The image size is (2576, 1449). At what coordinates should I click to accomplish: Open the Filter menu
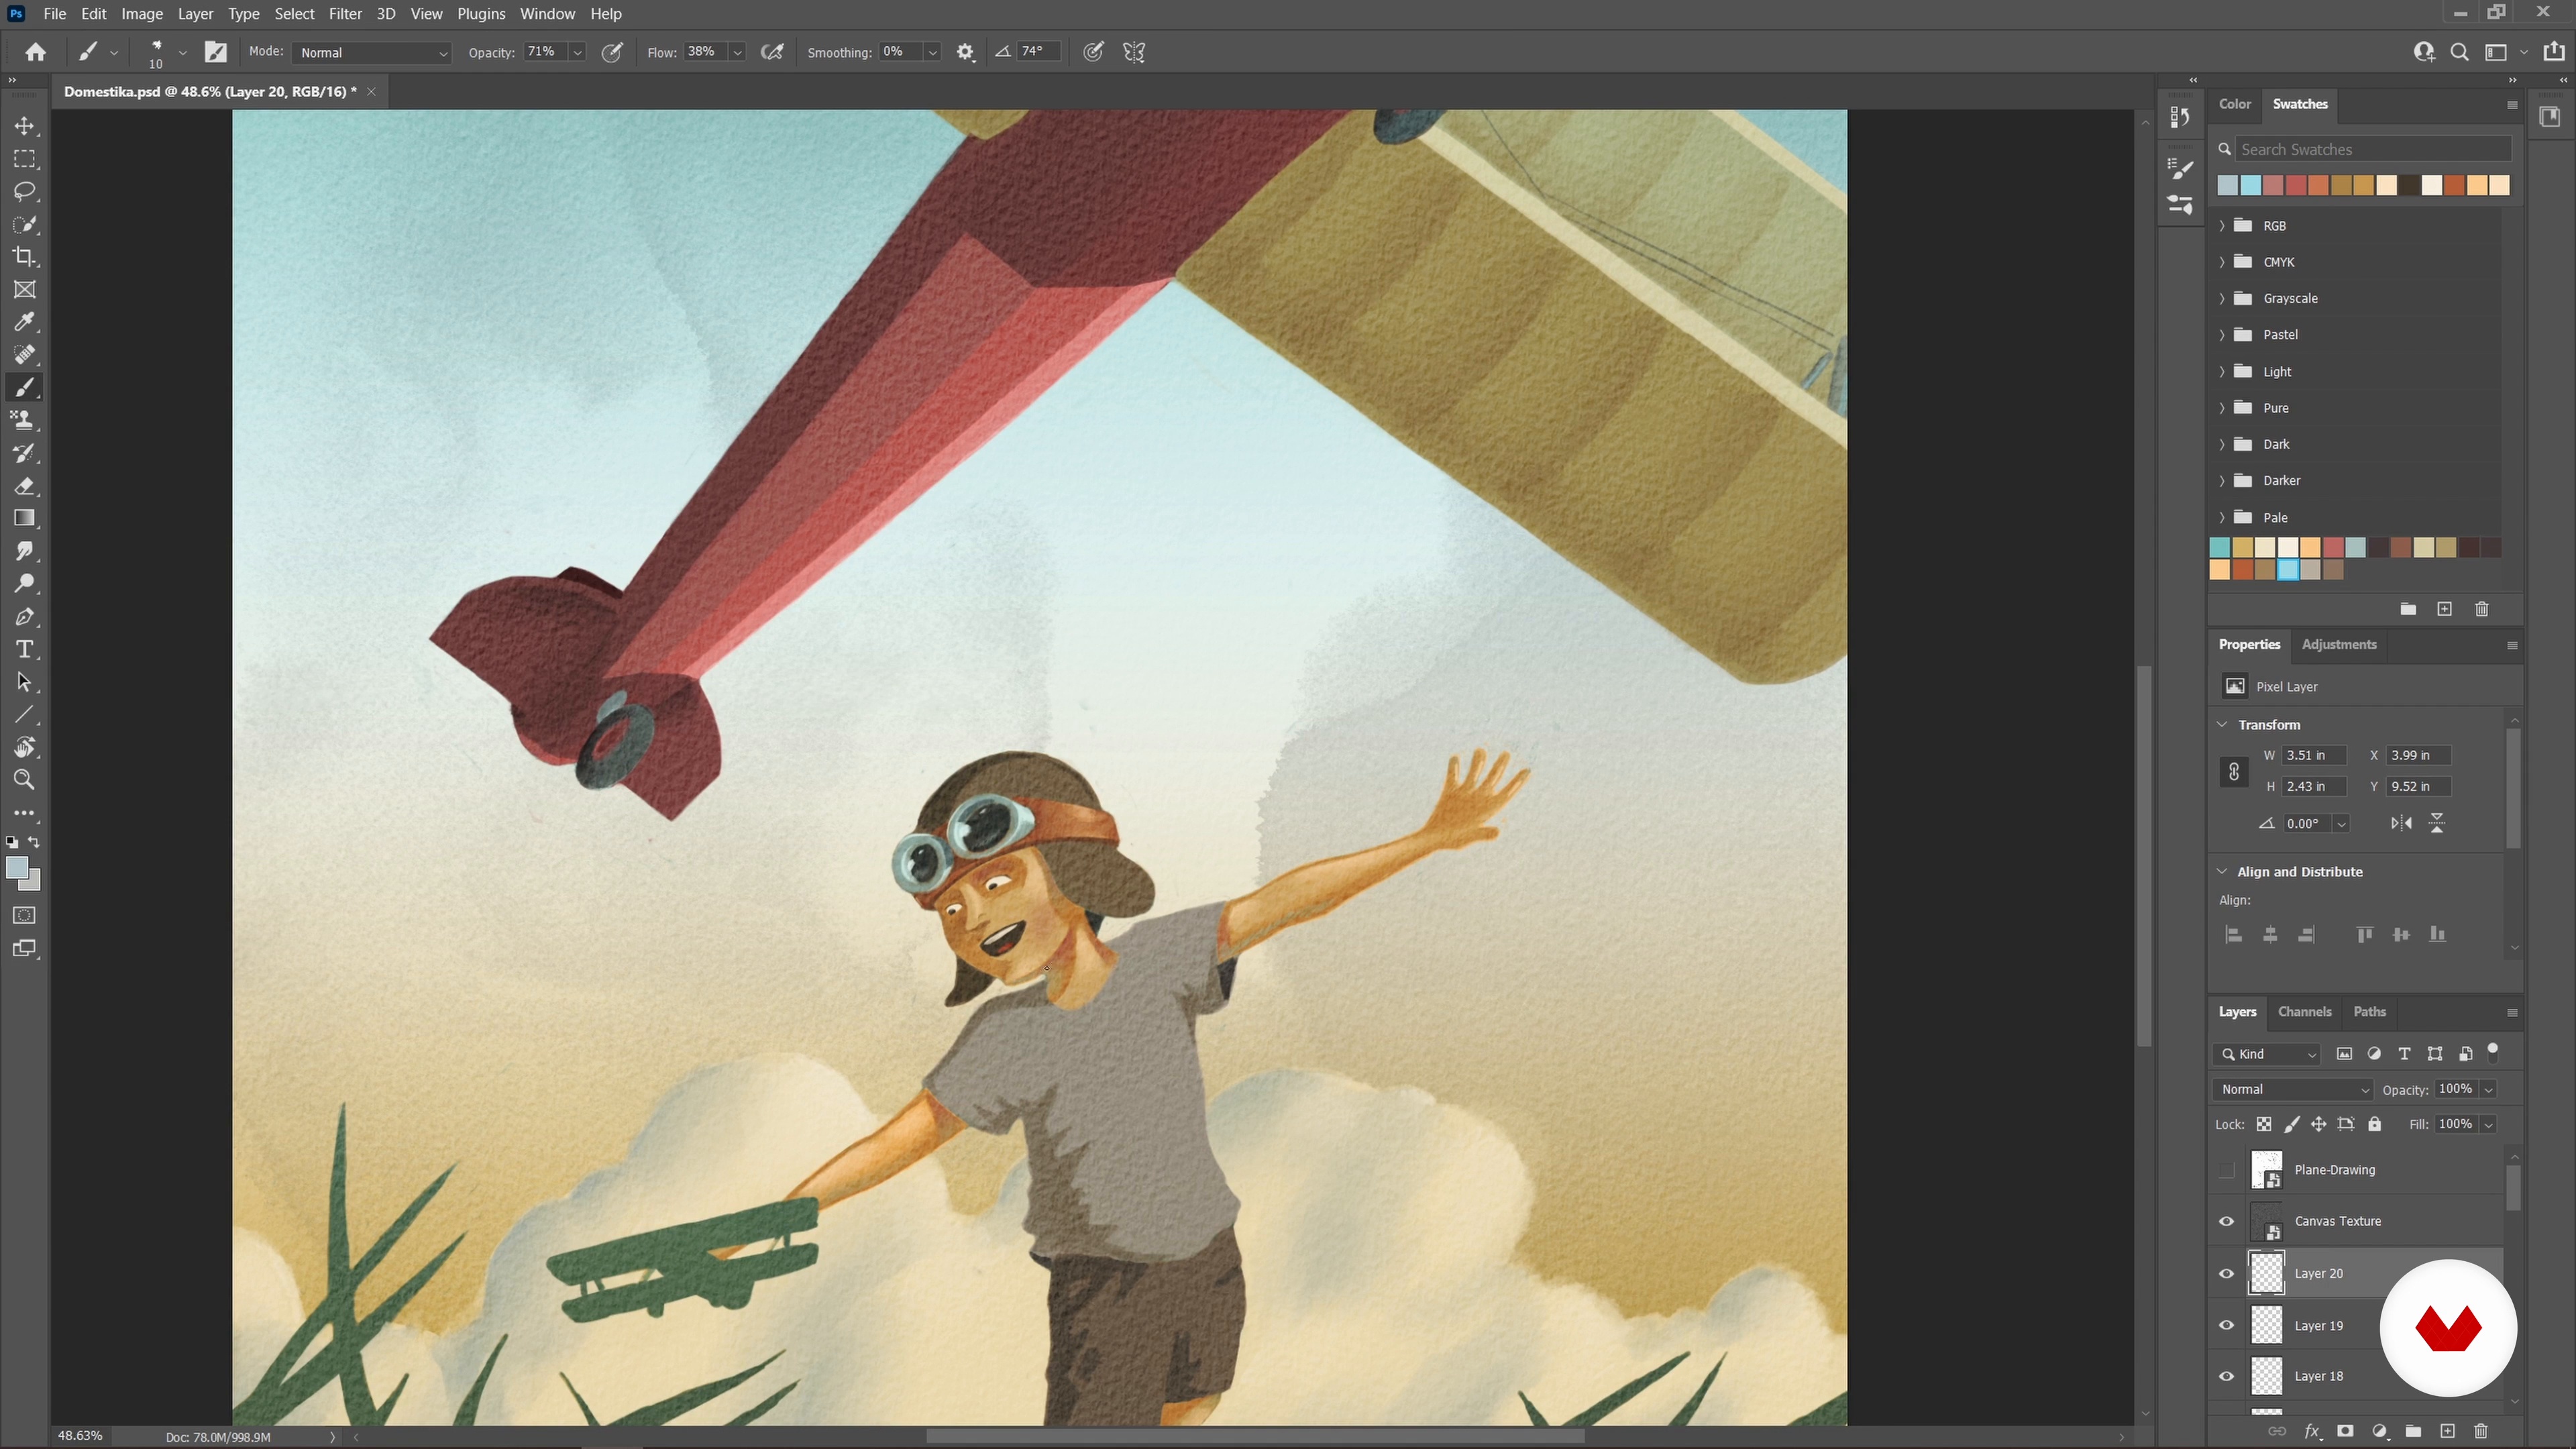(345, 14)
